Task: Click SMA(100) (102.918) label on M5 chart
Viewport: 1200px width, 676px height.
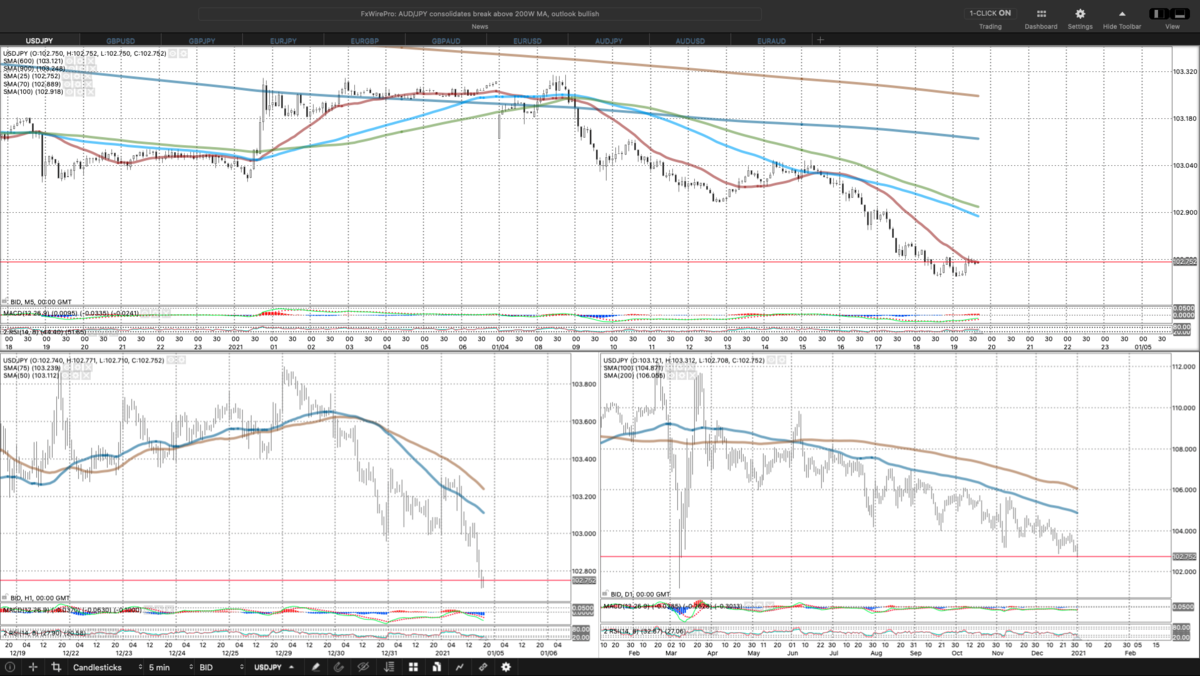Action: 34,92
